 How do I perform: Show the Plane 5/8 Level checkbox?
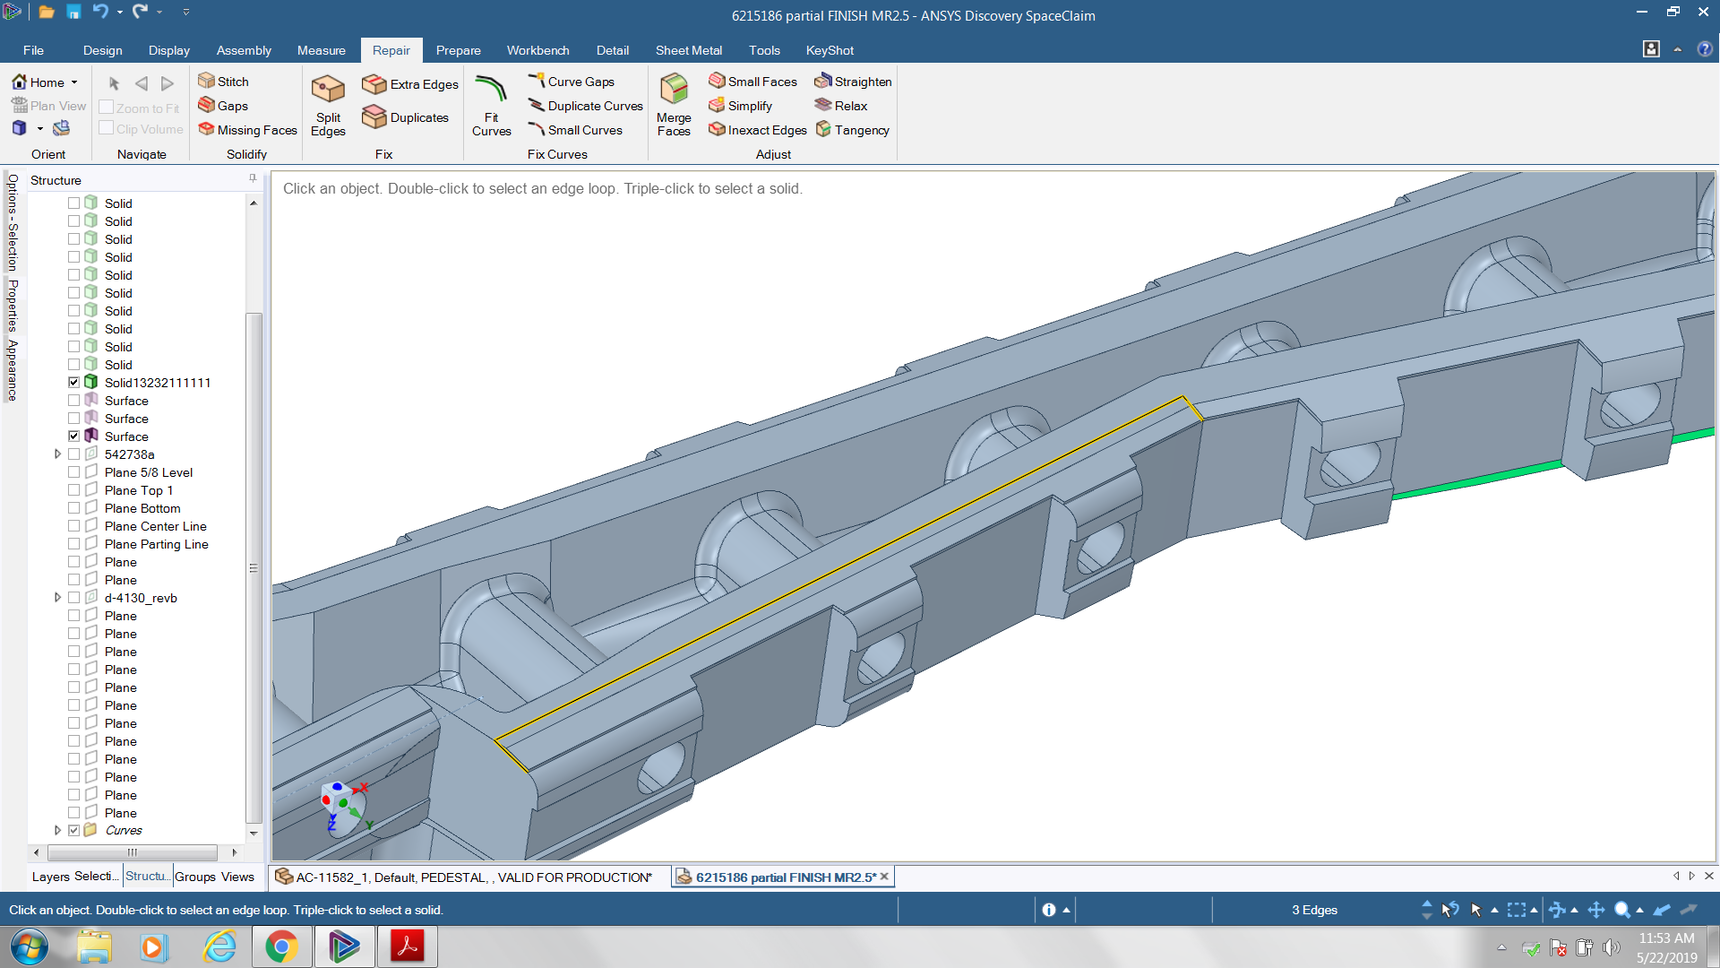74,473
